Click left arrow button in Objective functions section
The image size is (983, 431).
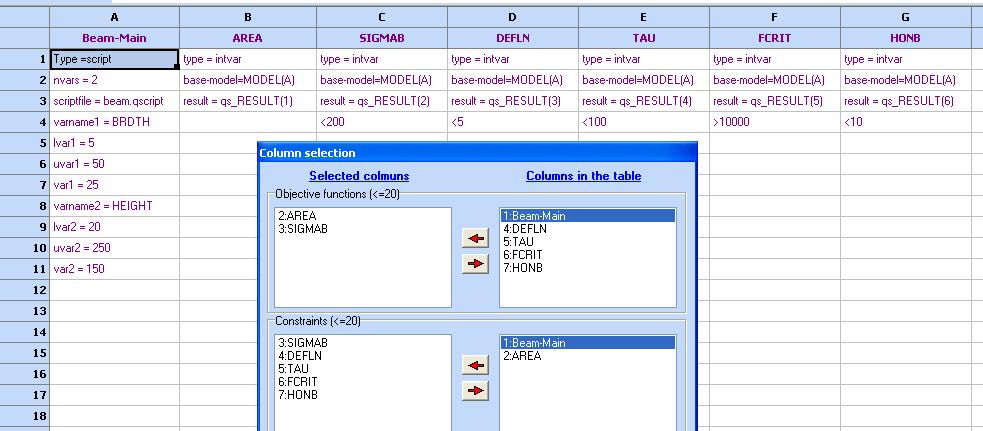point(475,238)
